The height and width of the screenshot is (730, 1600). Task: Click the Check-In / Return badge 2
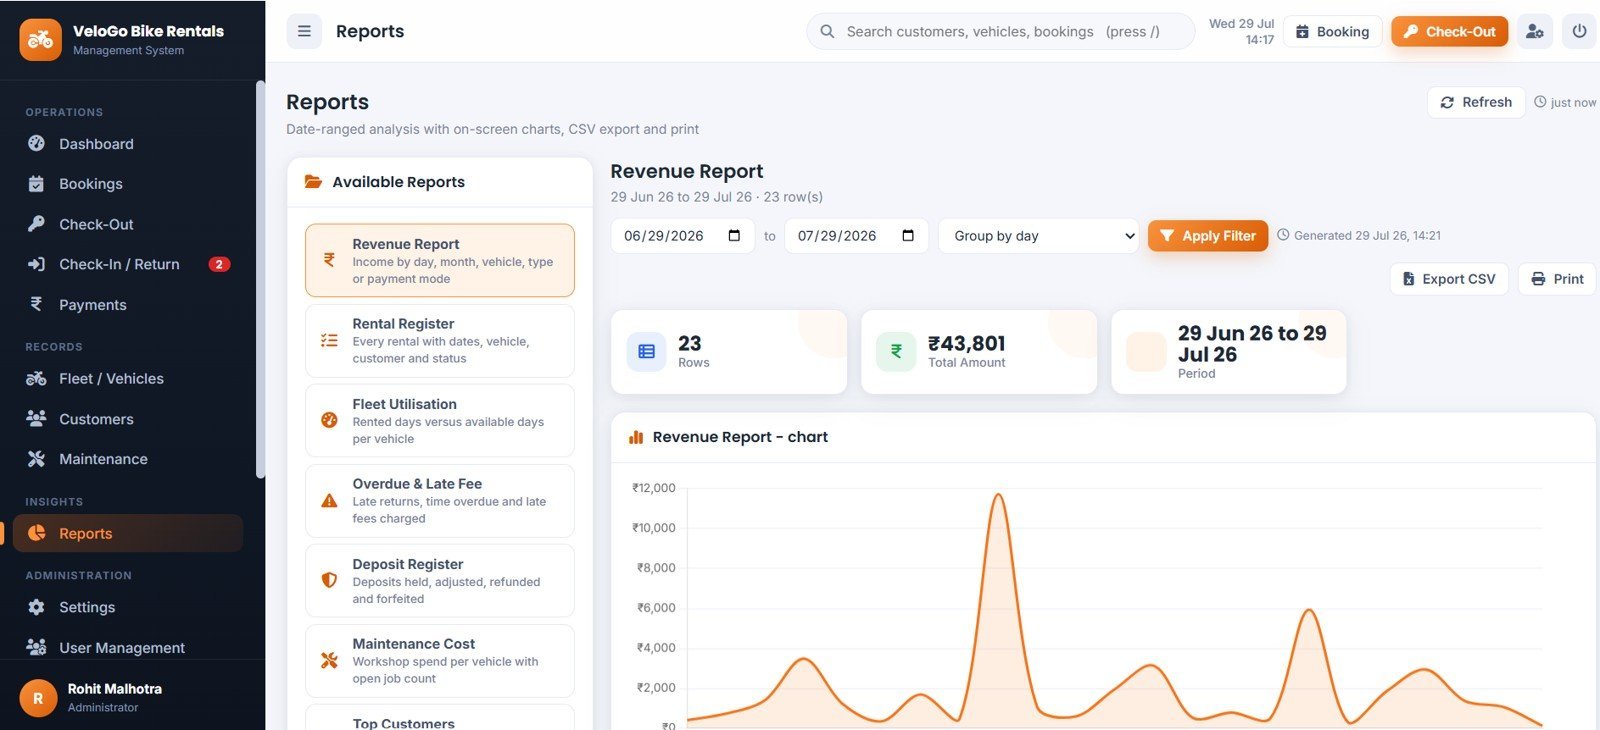(x=219, y=264)
